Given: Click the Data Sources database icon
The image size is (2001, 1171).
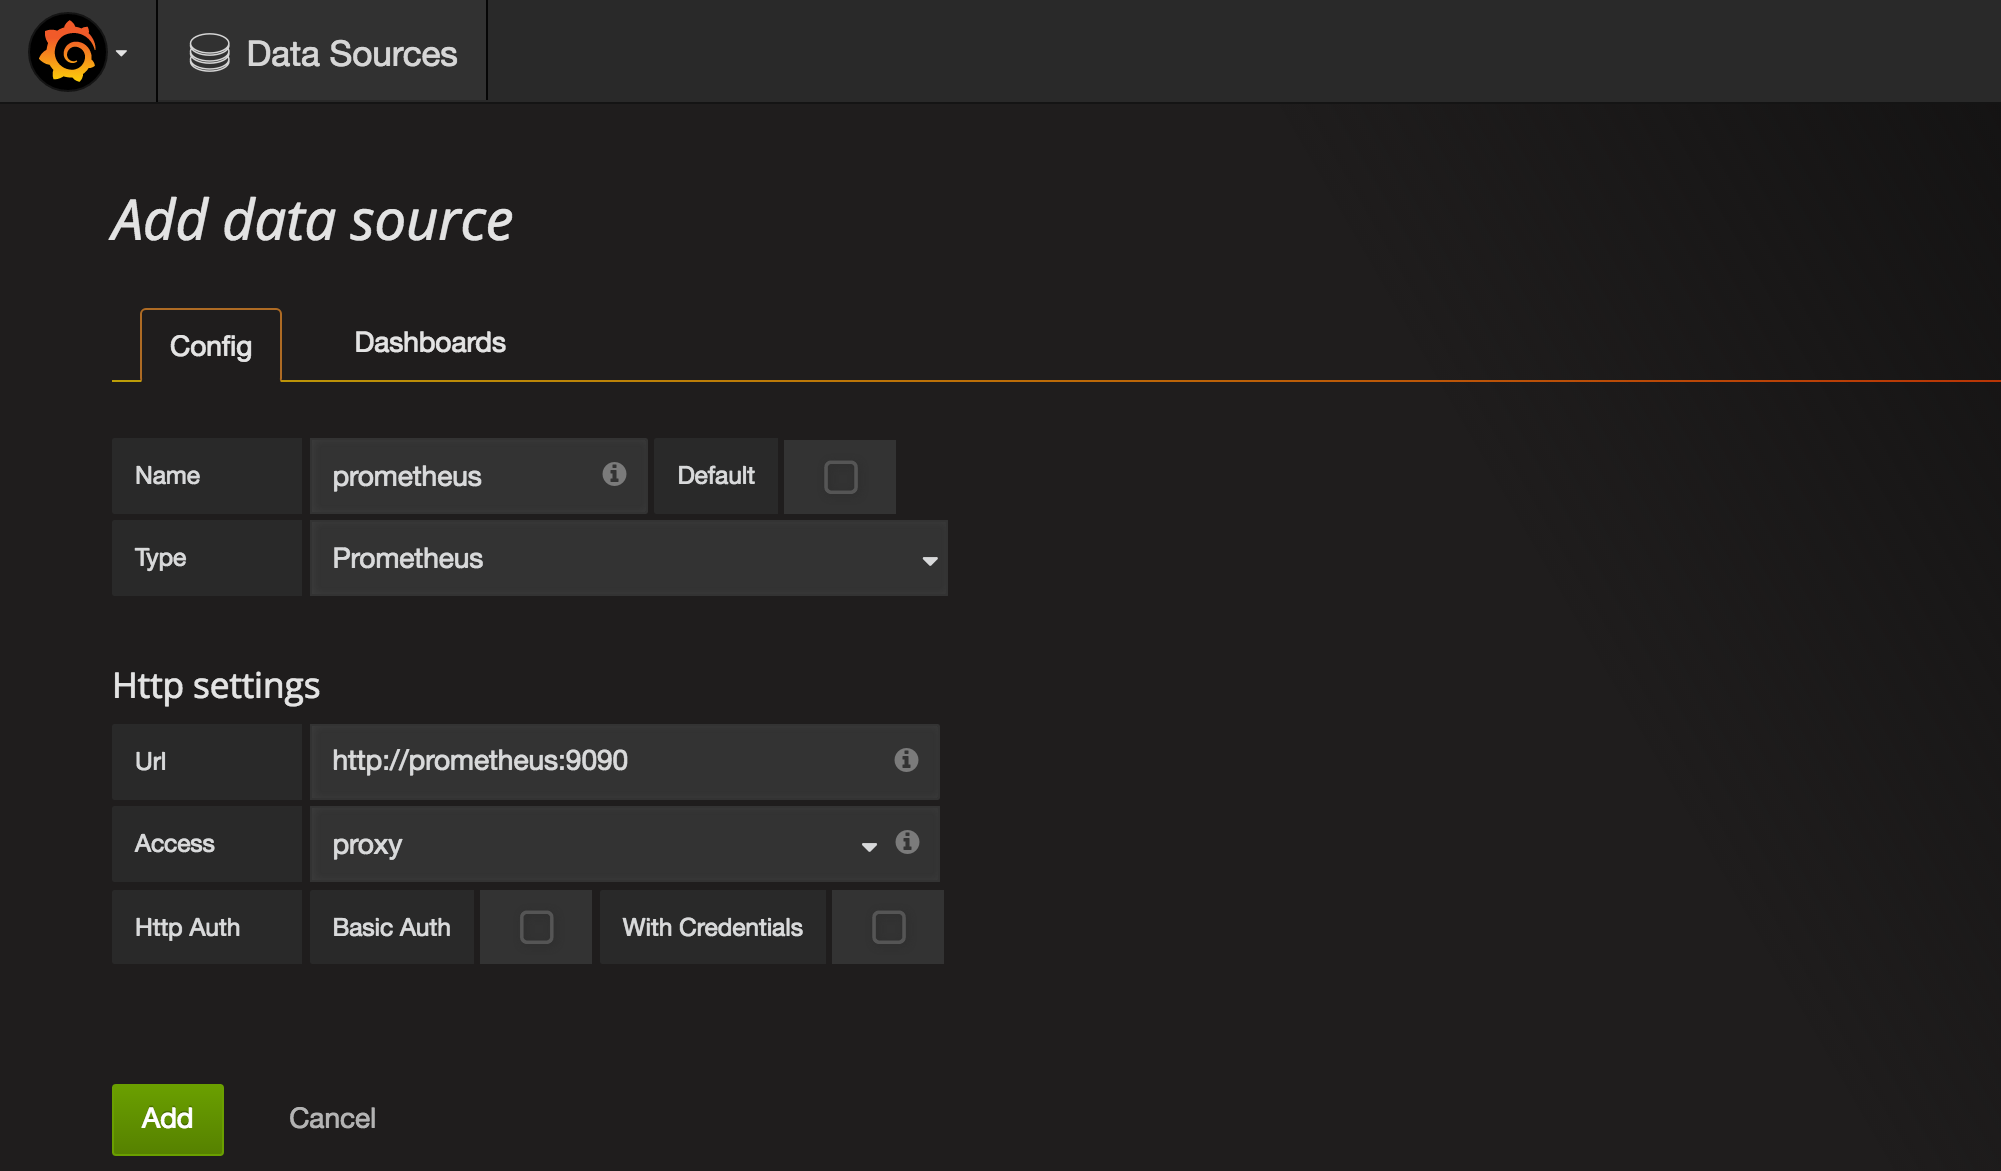Looking at the screenshot, I should 209,51.
